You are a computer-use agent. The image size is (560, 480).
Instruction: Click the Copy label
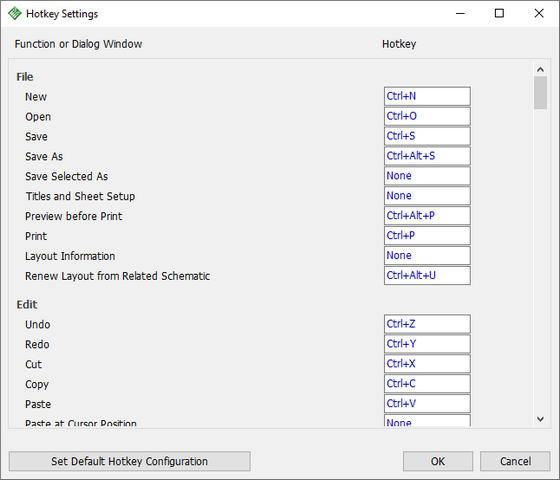tap(37, 385)
